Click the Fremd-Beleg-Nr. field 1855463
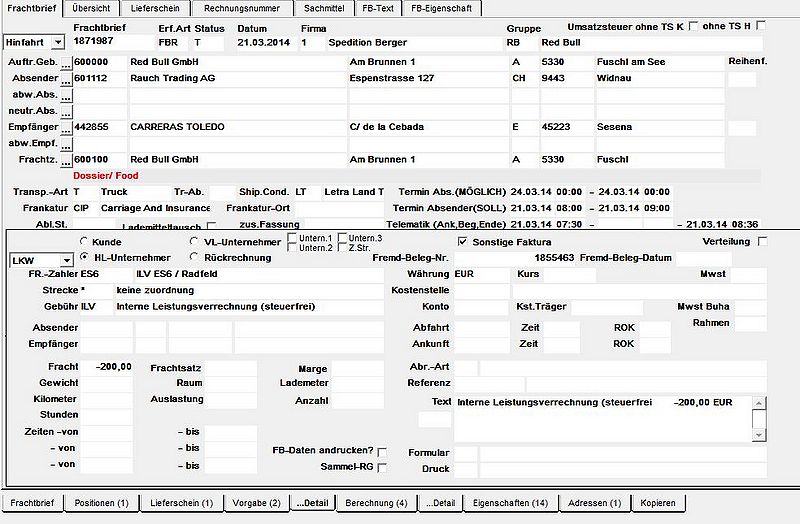800x524 pixels. (x=515, y=258)
